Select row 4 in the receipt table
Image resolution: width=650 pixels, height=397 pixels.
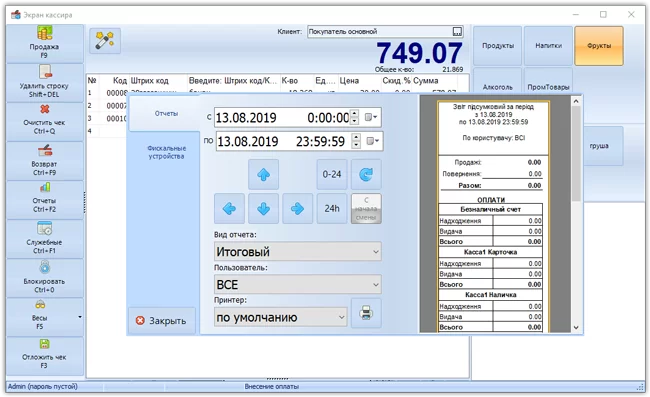[x=107, y=131]
